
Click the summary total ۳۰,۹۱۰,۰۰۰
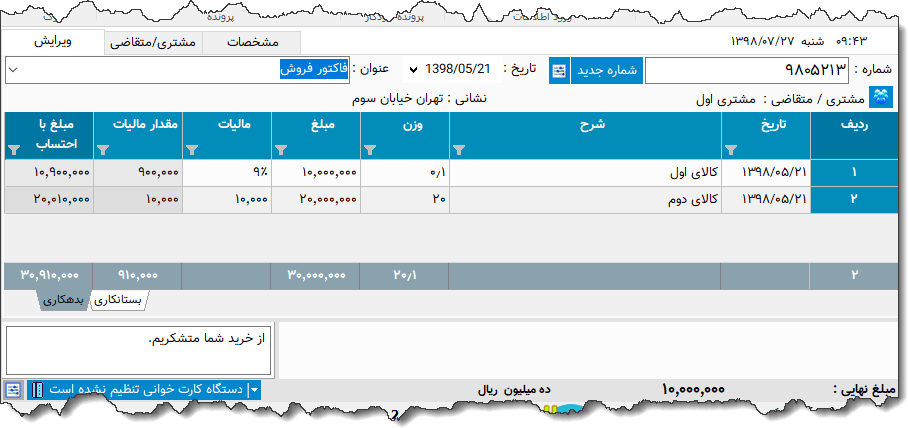click(x=49, y=275)
